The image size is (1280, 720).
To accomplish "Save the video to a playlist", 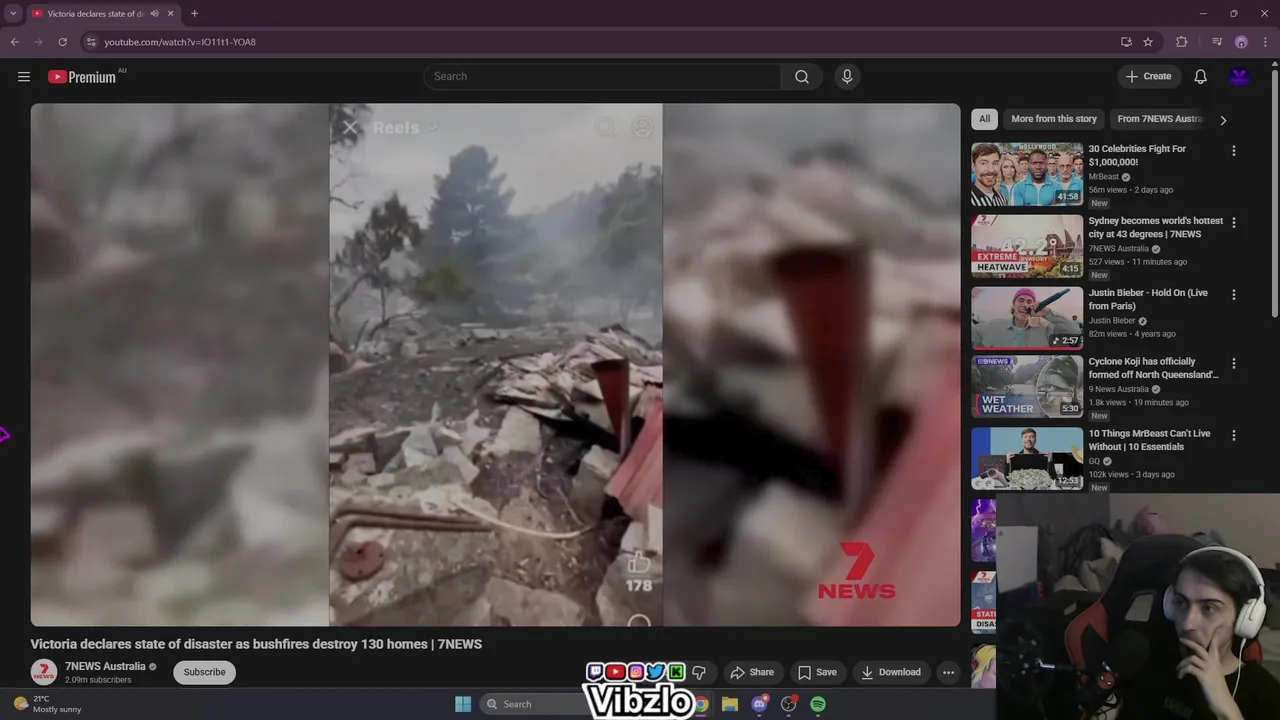I will 817,672.
